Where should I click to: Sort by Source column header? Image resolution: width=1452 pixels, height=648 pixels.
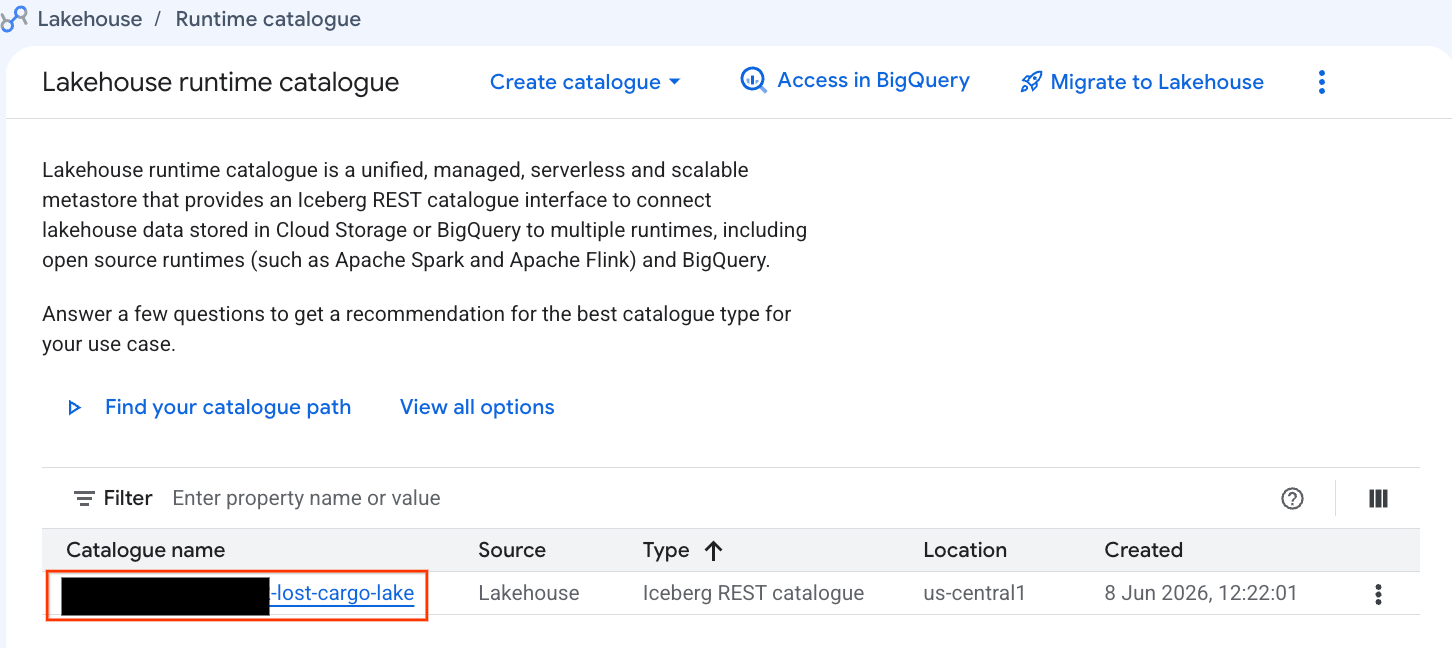512,550
